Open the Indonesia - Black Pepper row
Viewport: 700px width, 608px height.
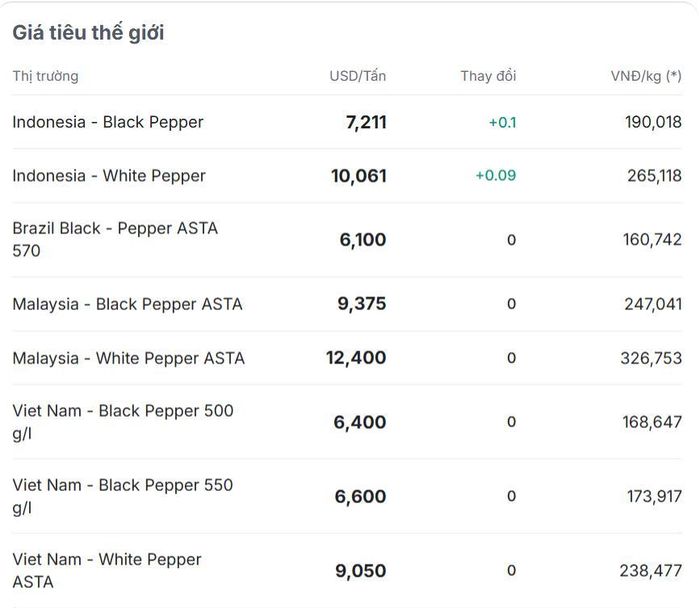click(347, 122)
